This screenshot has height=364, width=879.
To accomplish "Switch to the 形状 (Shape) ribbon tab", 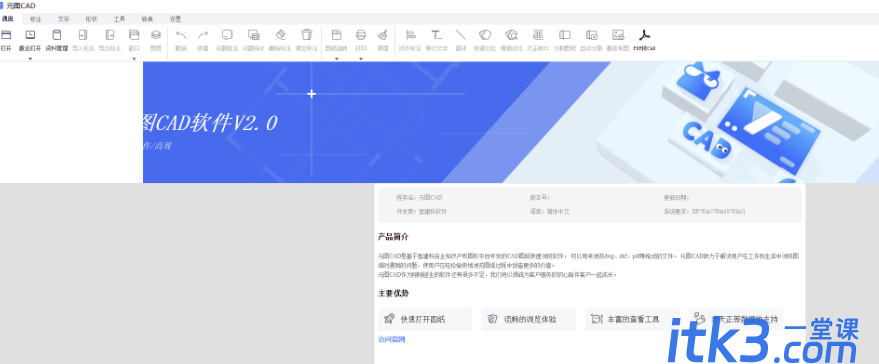I will coord(92,19).
